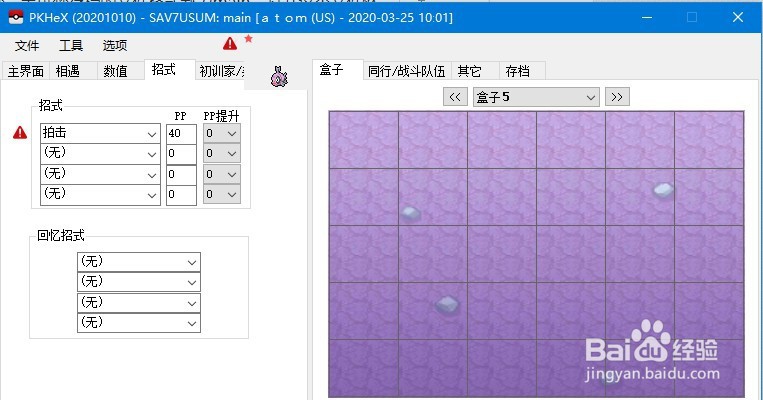Select the 招式 tab

pos(169,70)
